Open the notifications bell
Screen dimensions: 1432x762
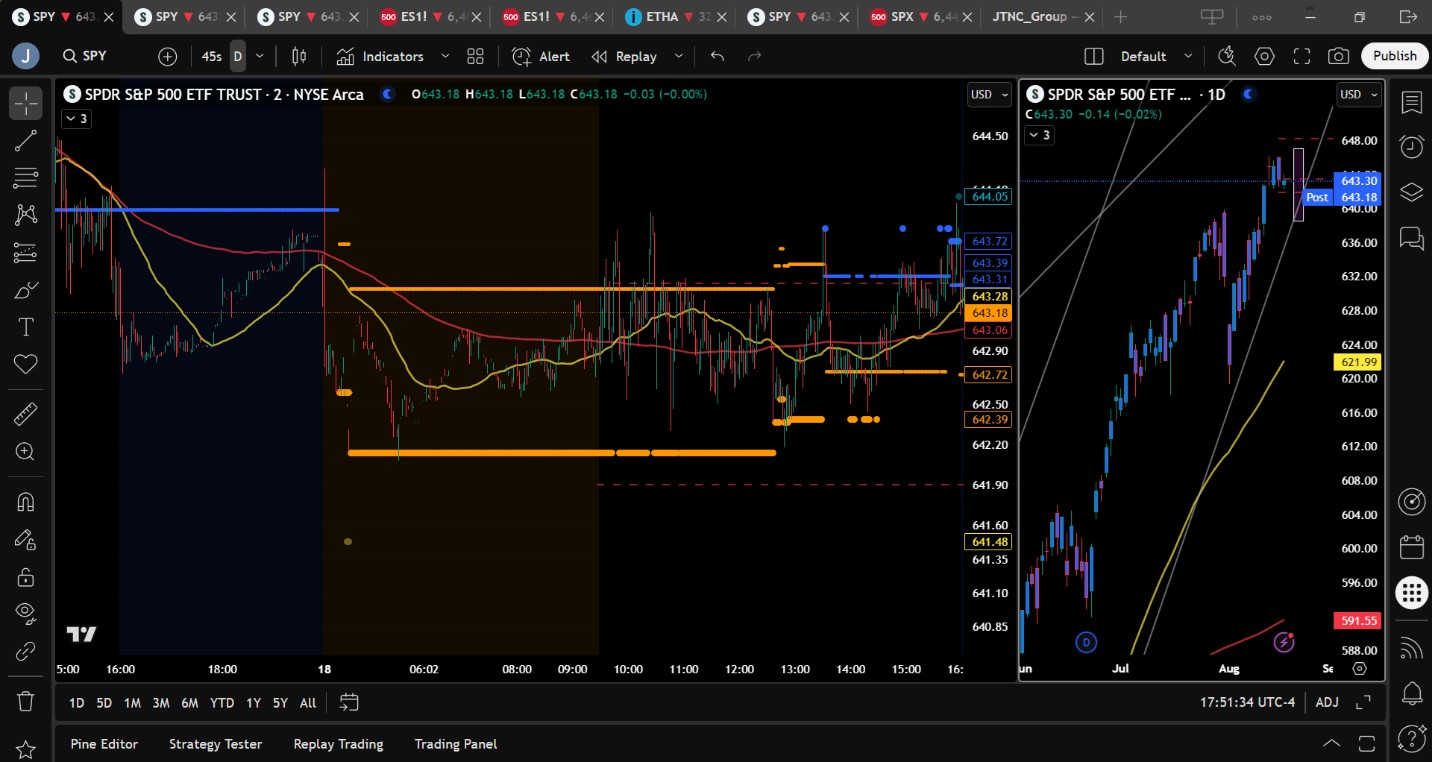click(x=1411, y=692)
